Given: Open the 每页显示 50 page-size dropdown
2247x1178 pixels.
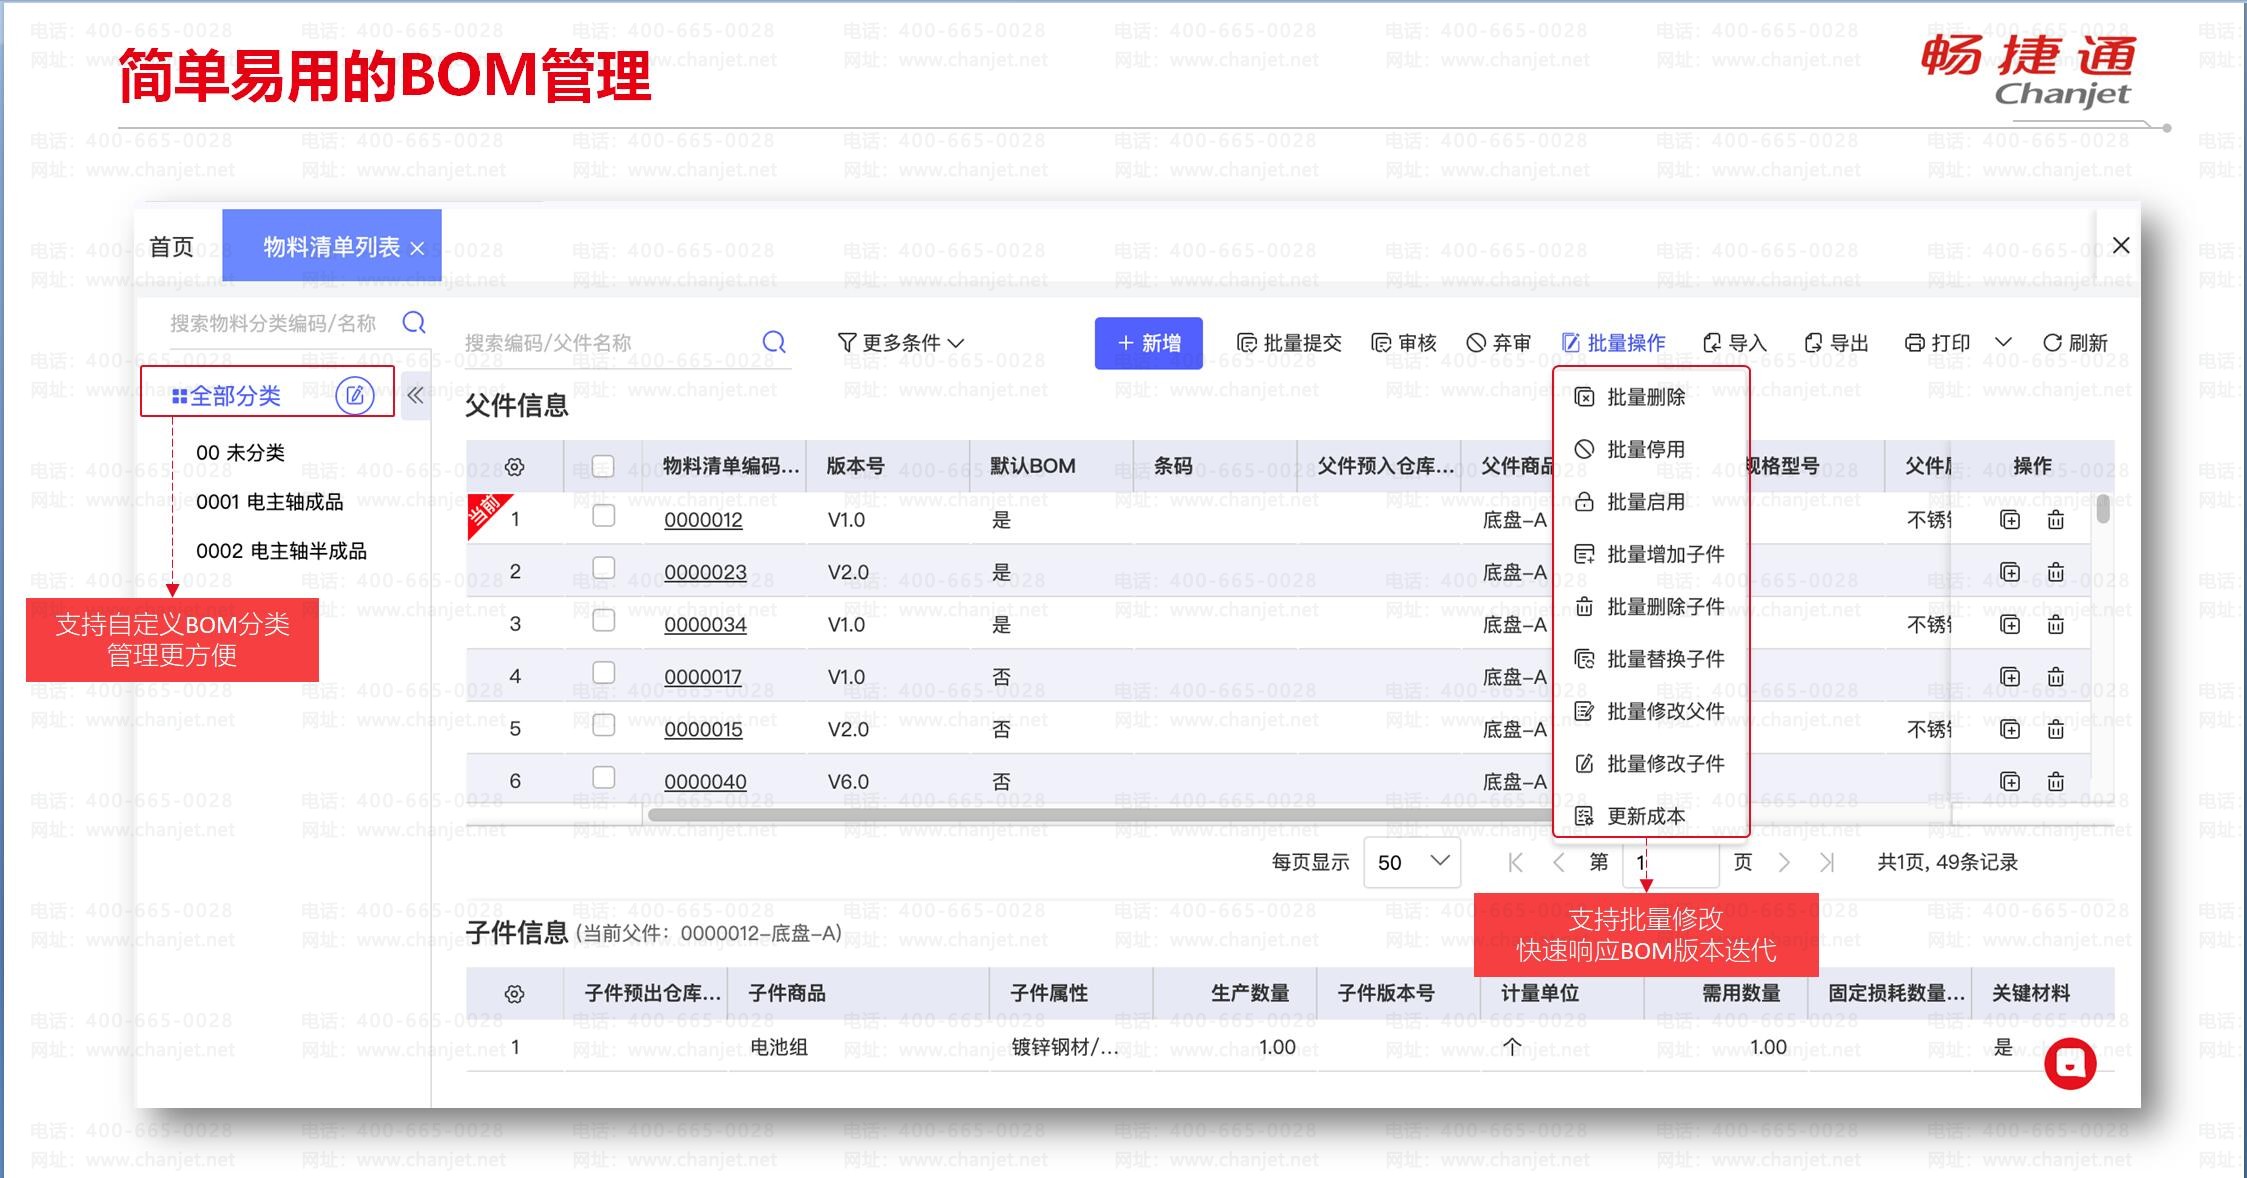Looking at the screenshot, I should [x=1412, y=862].
